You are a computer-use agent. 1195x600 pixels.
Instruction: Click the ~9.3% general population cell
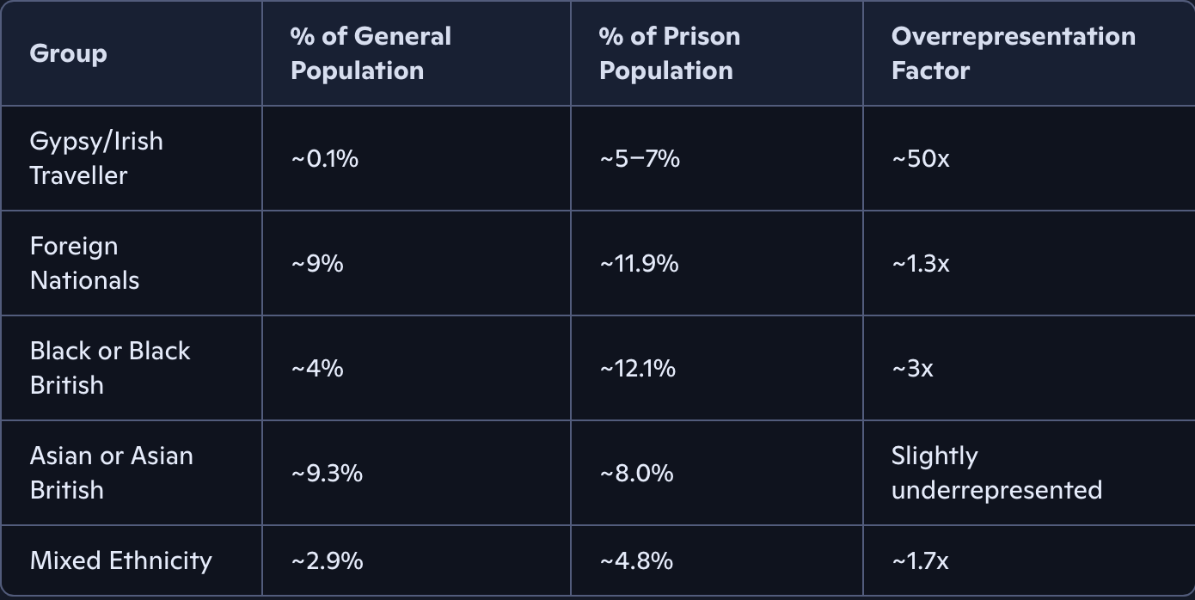tap(326, 474)
